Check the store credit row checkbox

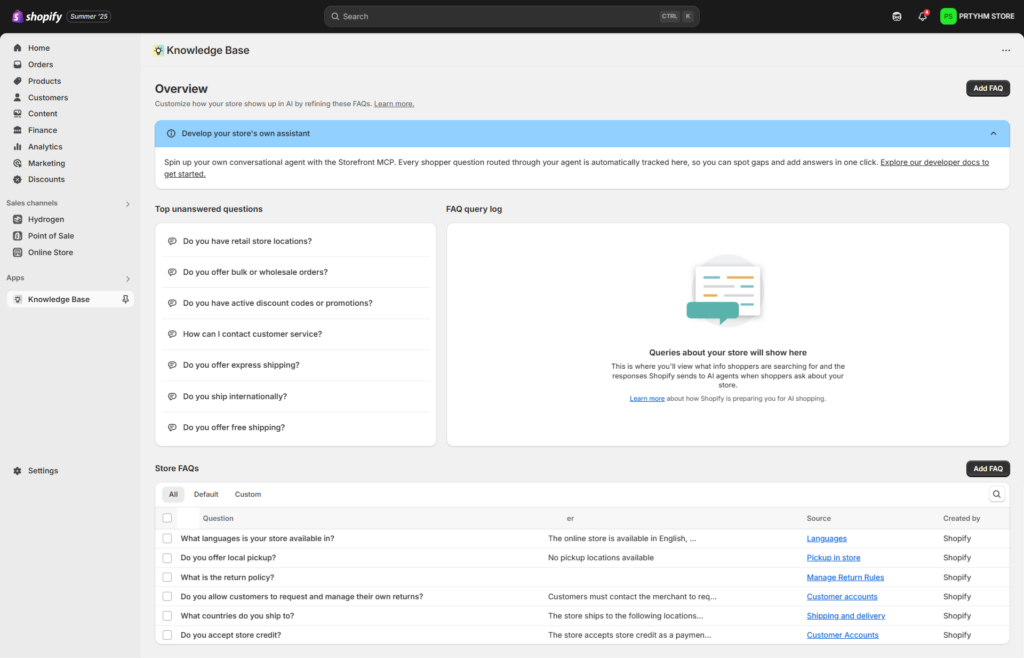(x=167, y=635)
